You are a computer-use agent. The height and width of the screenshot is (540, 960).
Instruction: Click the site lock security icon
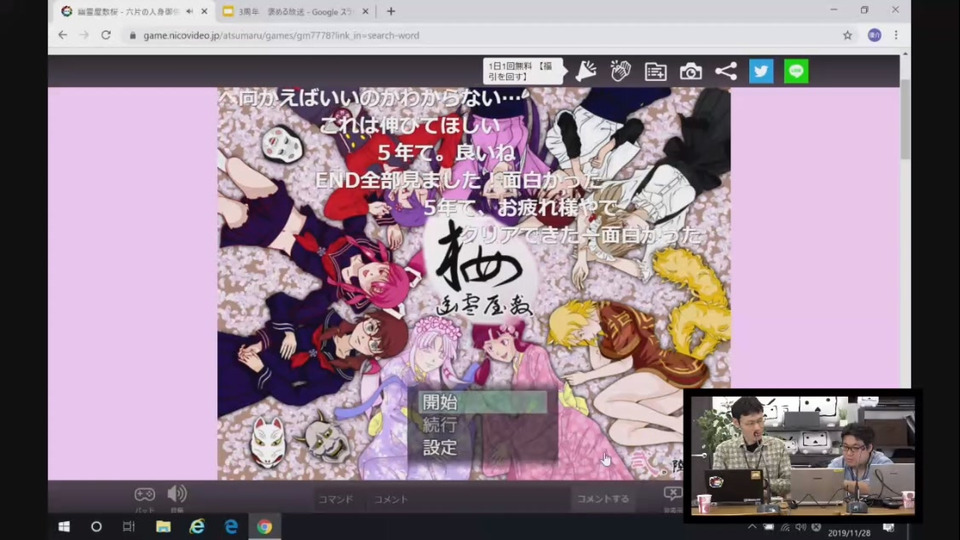tap(132, 36)
